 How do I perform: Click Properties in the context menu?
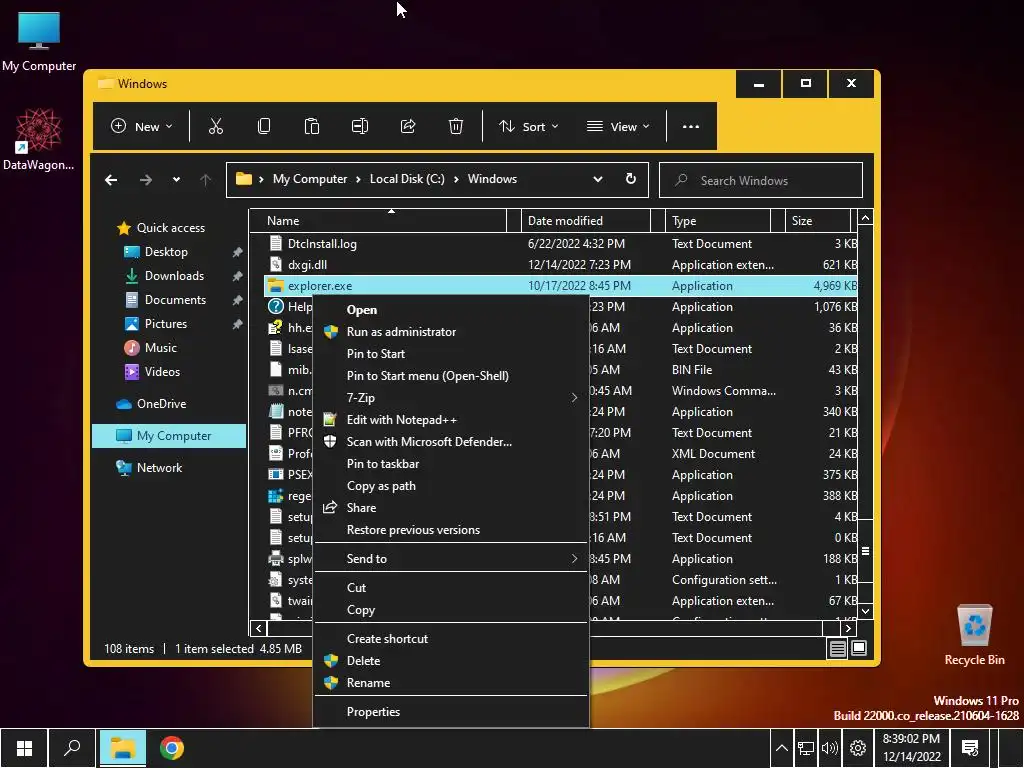[451, 712]
